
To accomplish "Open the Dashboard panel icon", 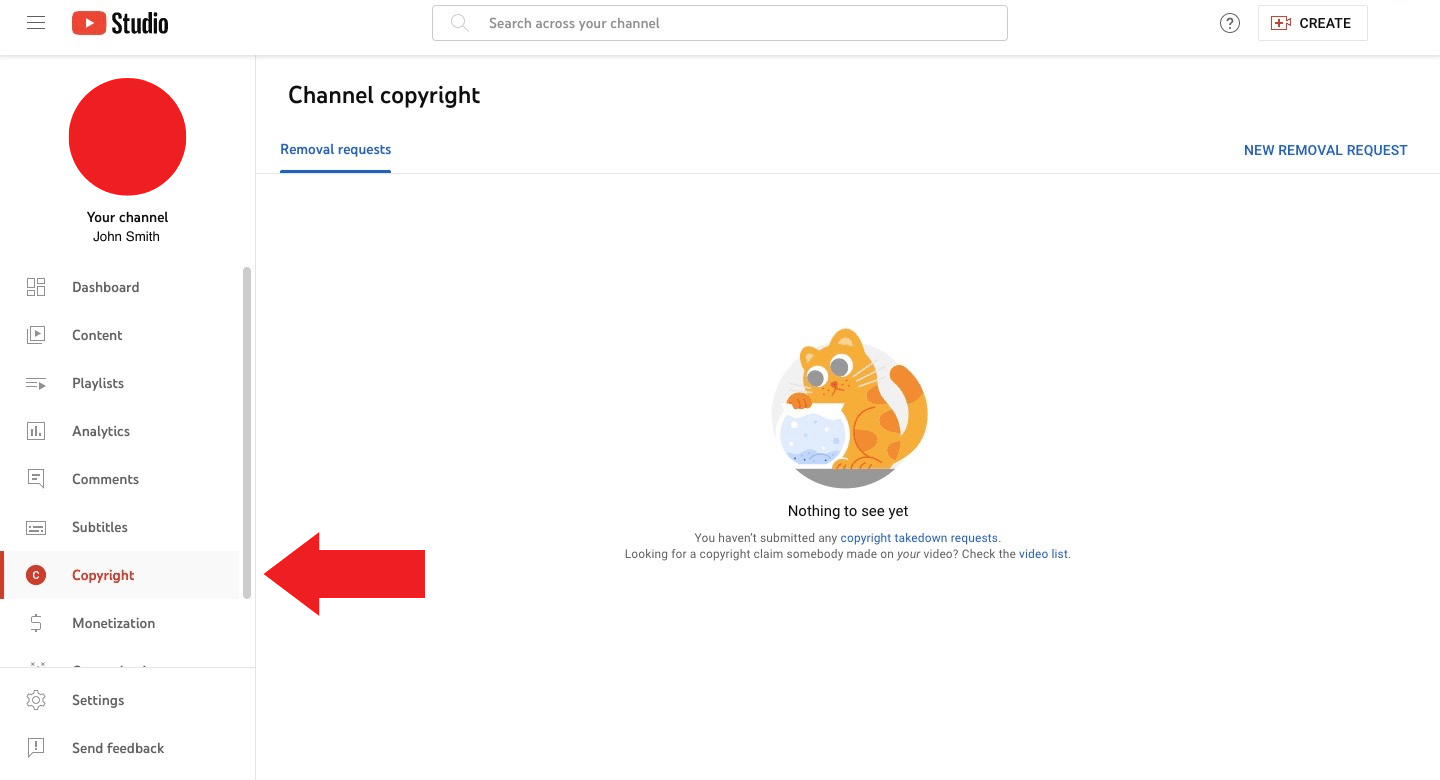I will pyautogui.click(x=35, y=287).
